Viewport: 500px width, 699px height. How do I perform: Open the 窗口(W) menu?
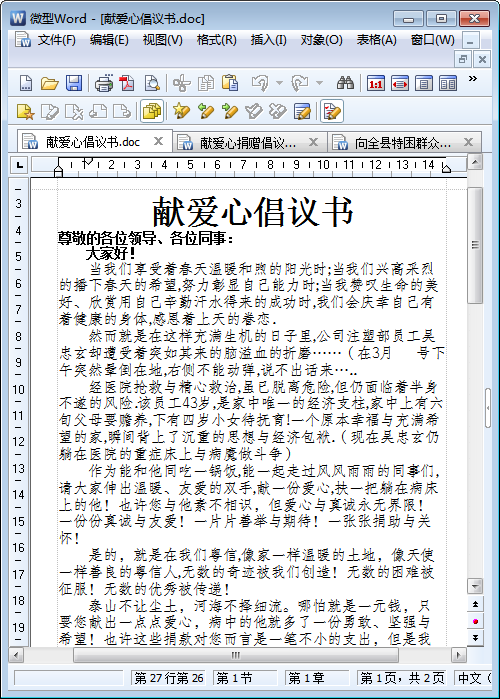coord(433,40)
